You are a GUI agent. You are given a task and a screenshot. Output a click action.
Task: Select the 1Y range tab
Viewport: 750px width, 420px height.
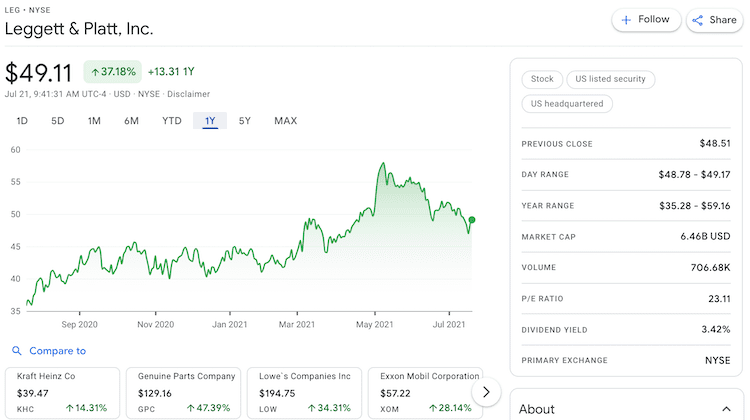coord(210,121)
